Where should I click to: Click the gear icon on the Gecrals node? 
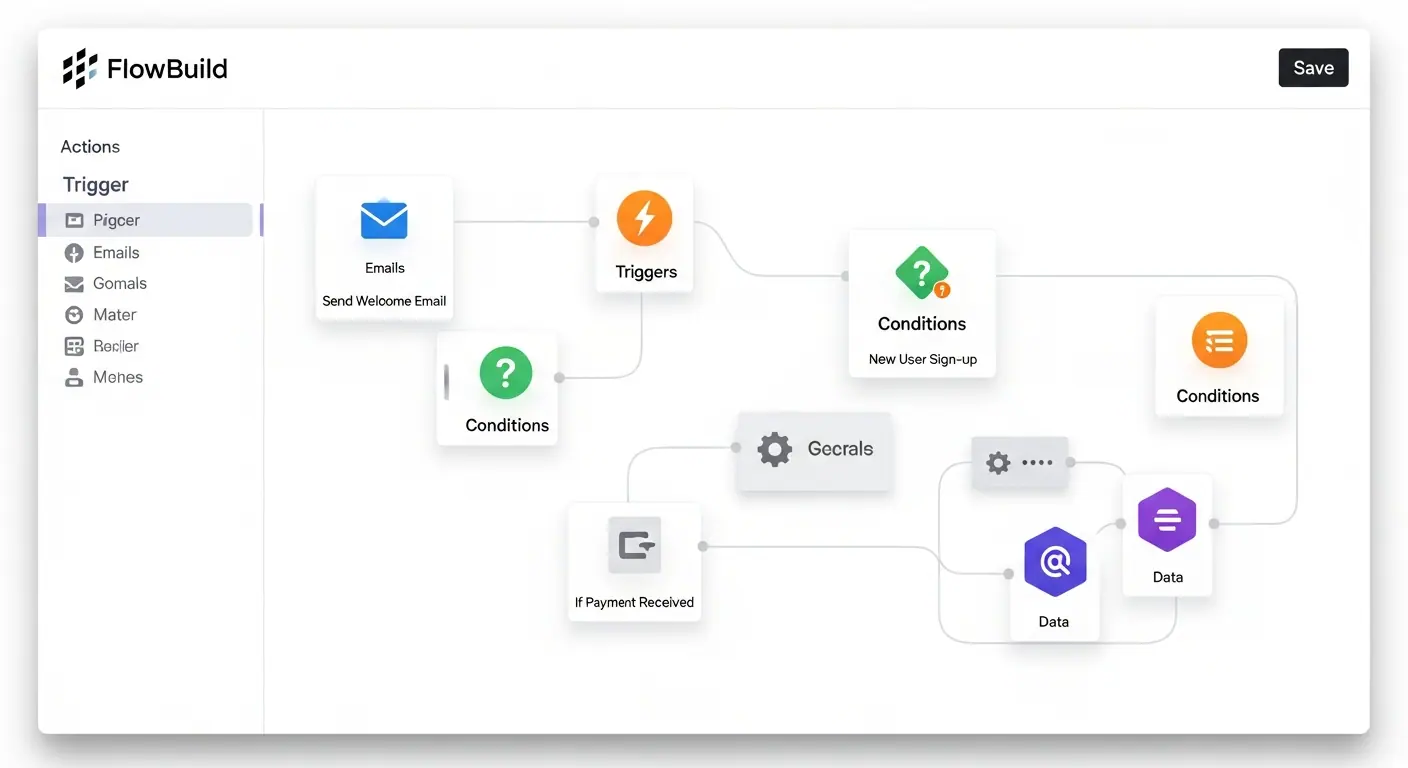(775, 449)
